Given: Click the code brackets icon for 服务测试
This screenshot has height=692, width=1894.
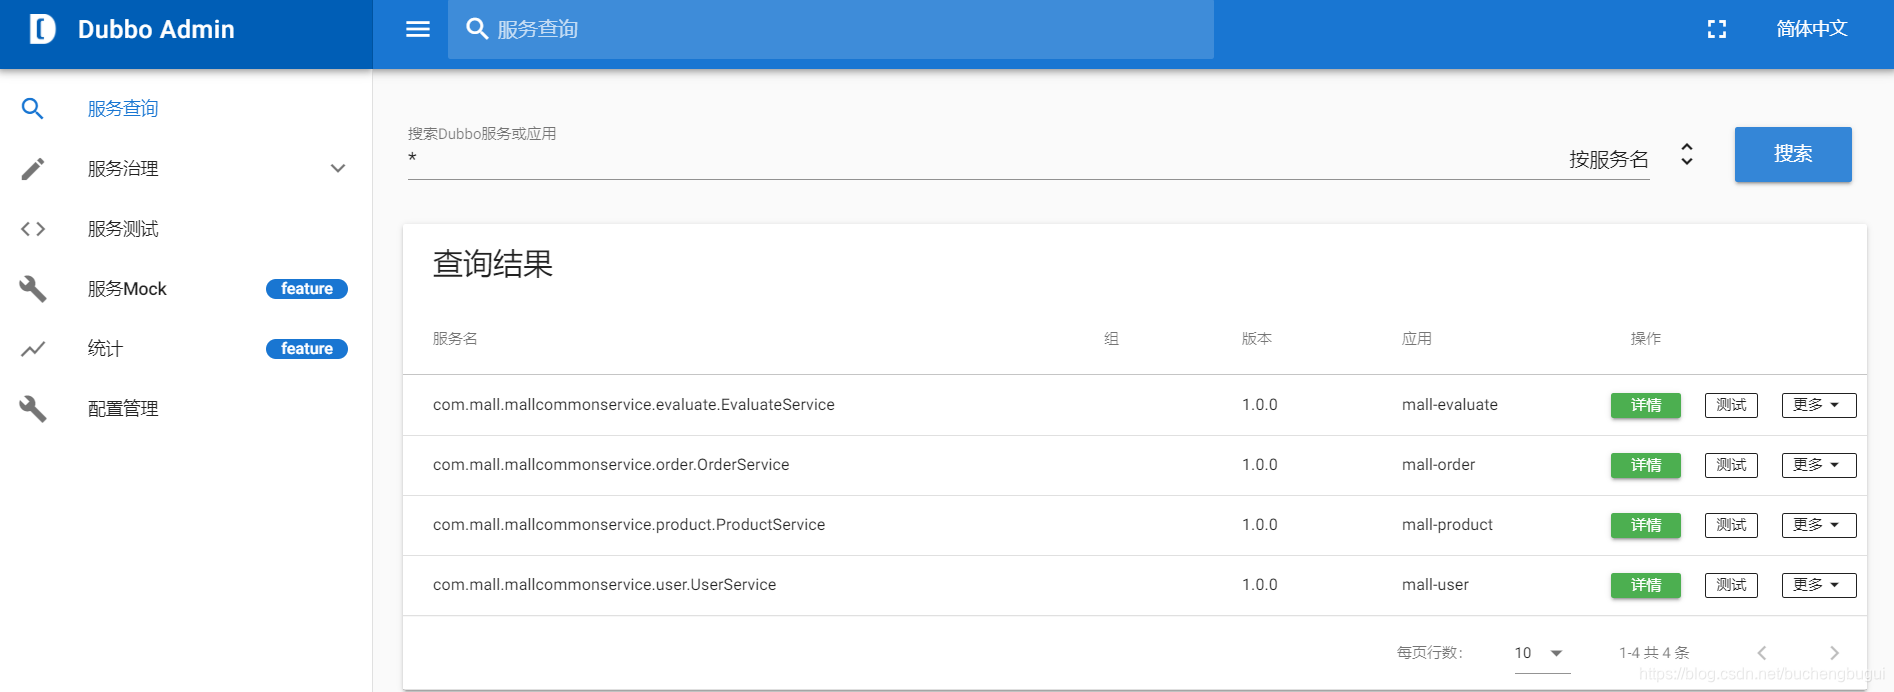Looking at the screenshot, I should [x=33, y=229].
